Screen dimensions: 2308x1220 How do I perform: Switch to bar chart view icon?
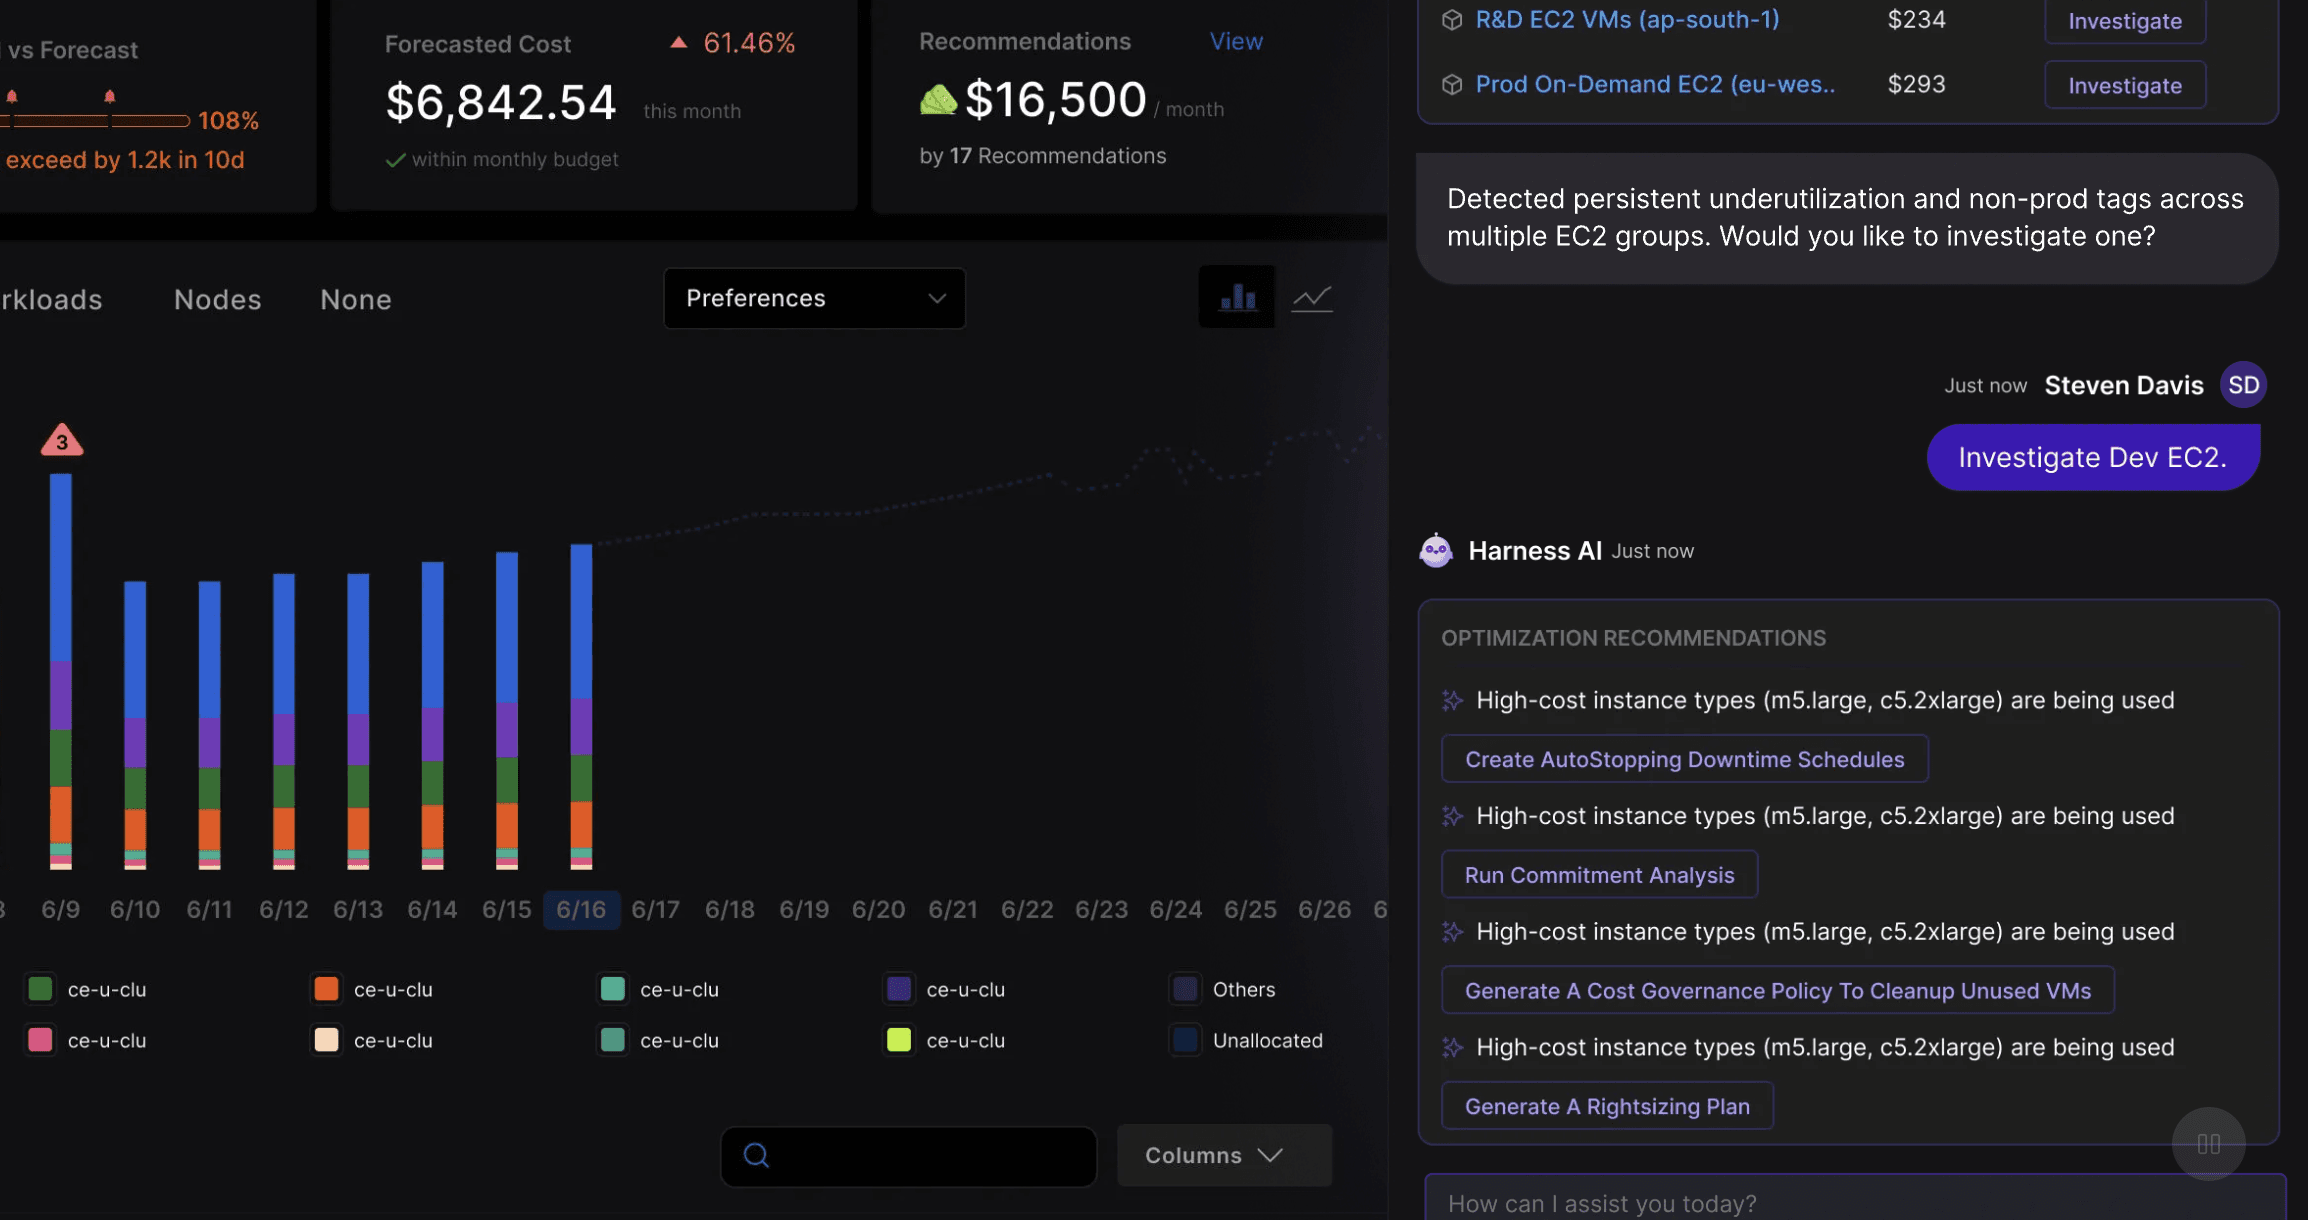click(x=1237, y=297)
